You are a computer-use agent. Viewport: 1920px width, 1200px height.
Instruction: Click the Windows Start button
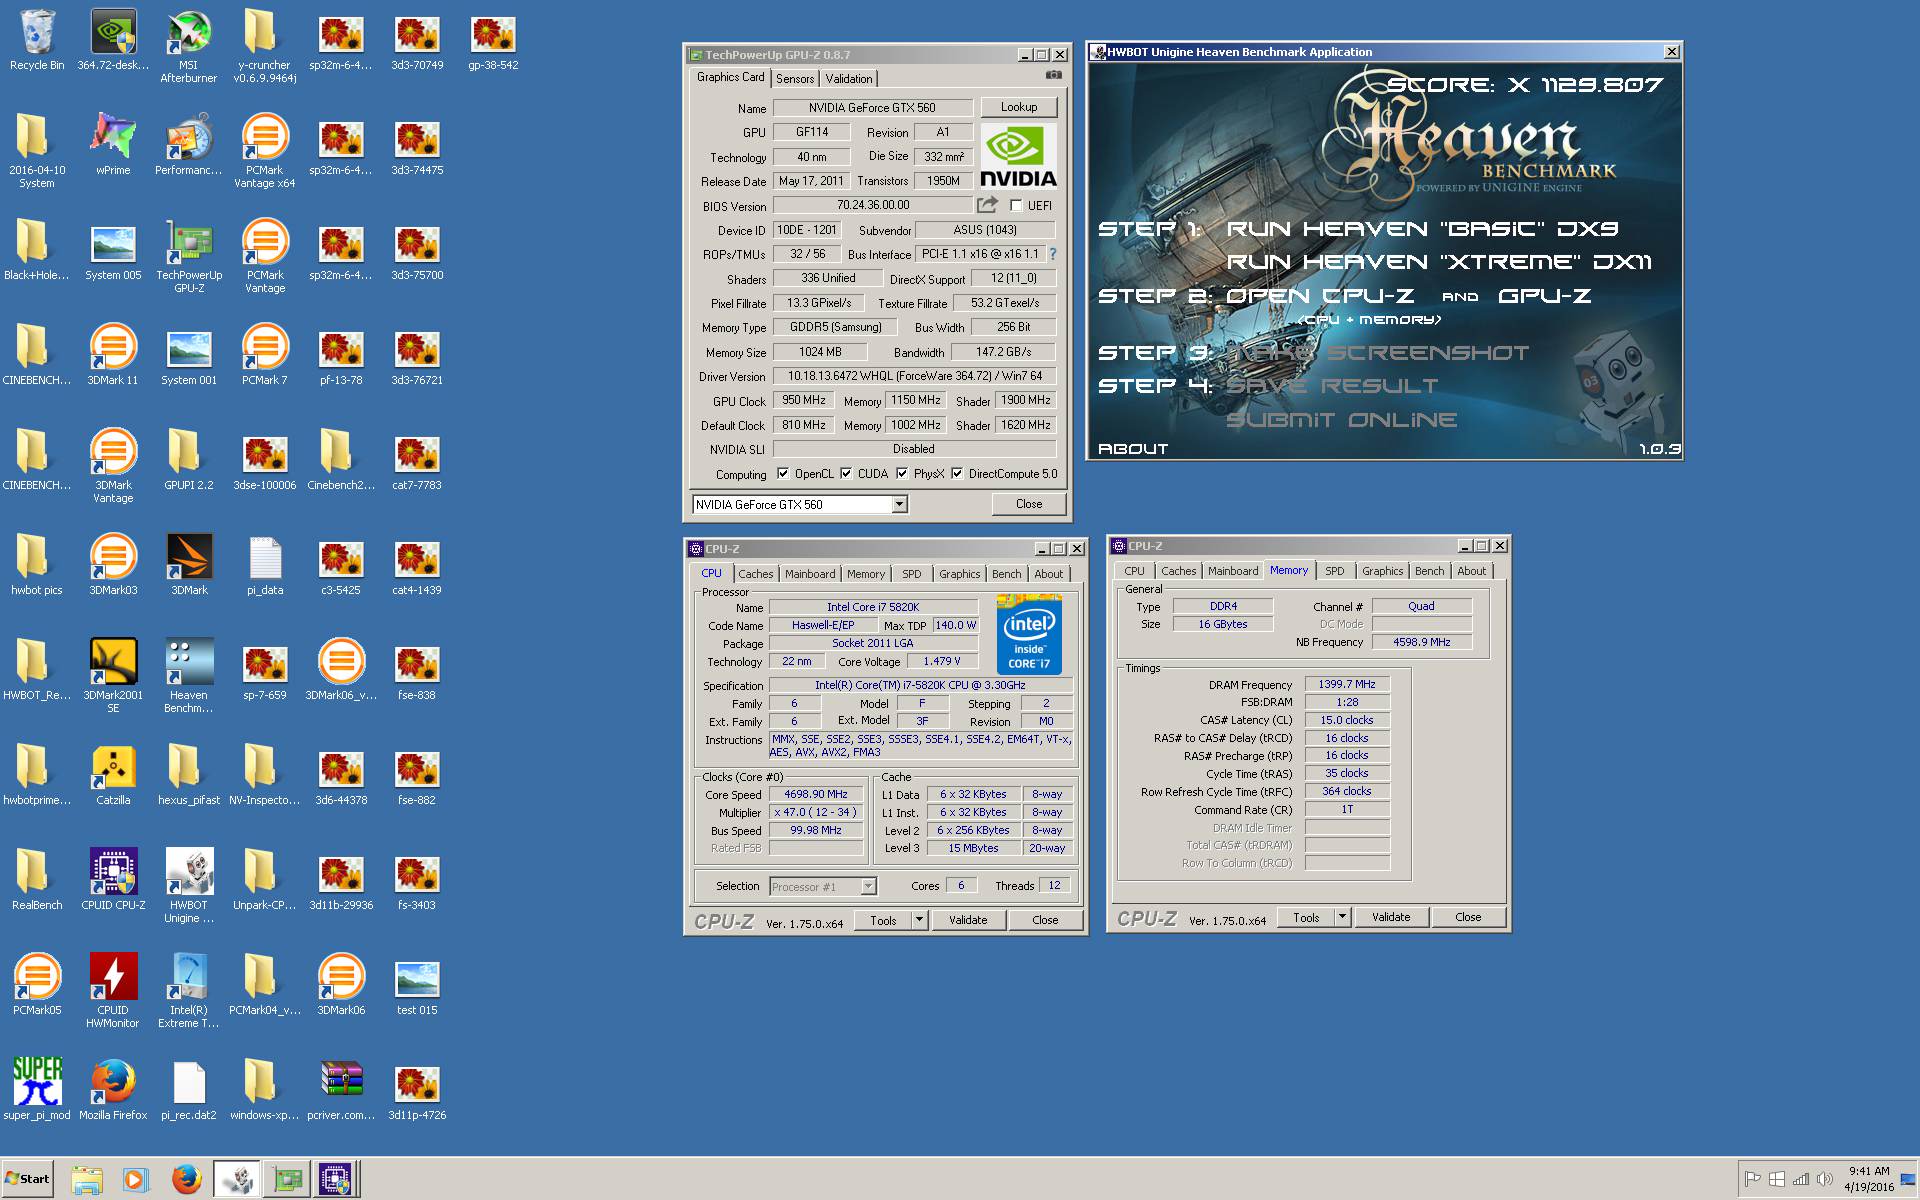(27, 1179)
